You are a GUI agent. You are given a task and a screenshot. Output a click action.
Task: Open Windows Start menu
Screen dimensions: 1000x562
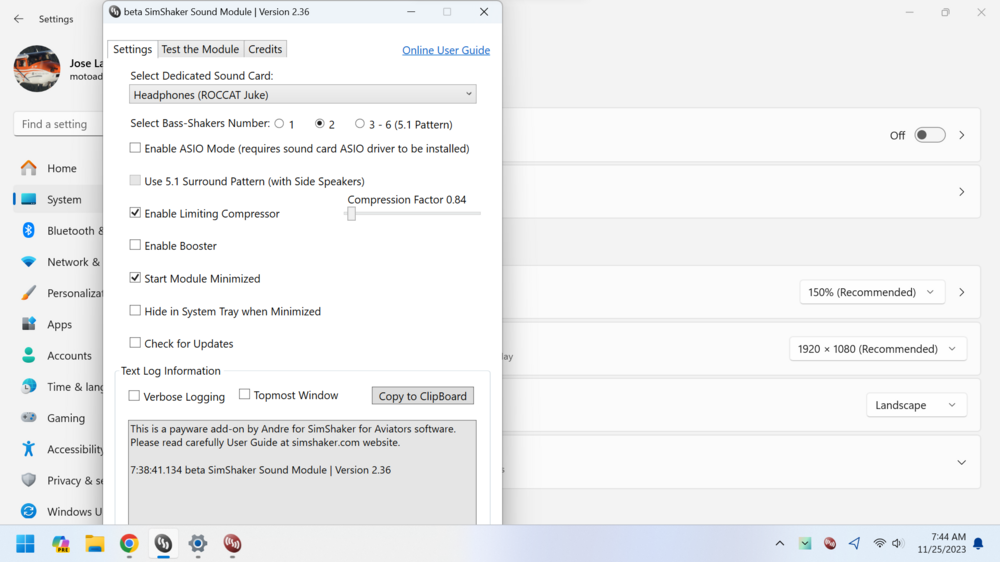pyautogui.click(x=26, y=544)
